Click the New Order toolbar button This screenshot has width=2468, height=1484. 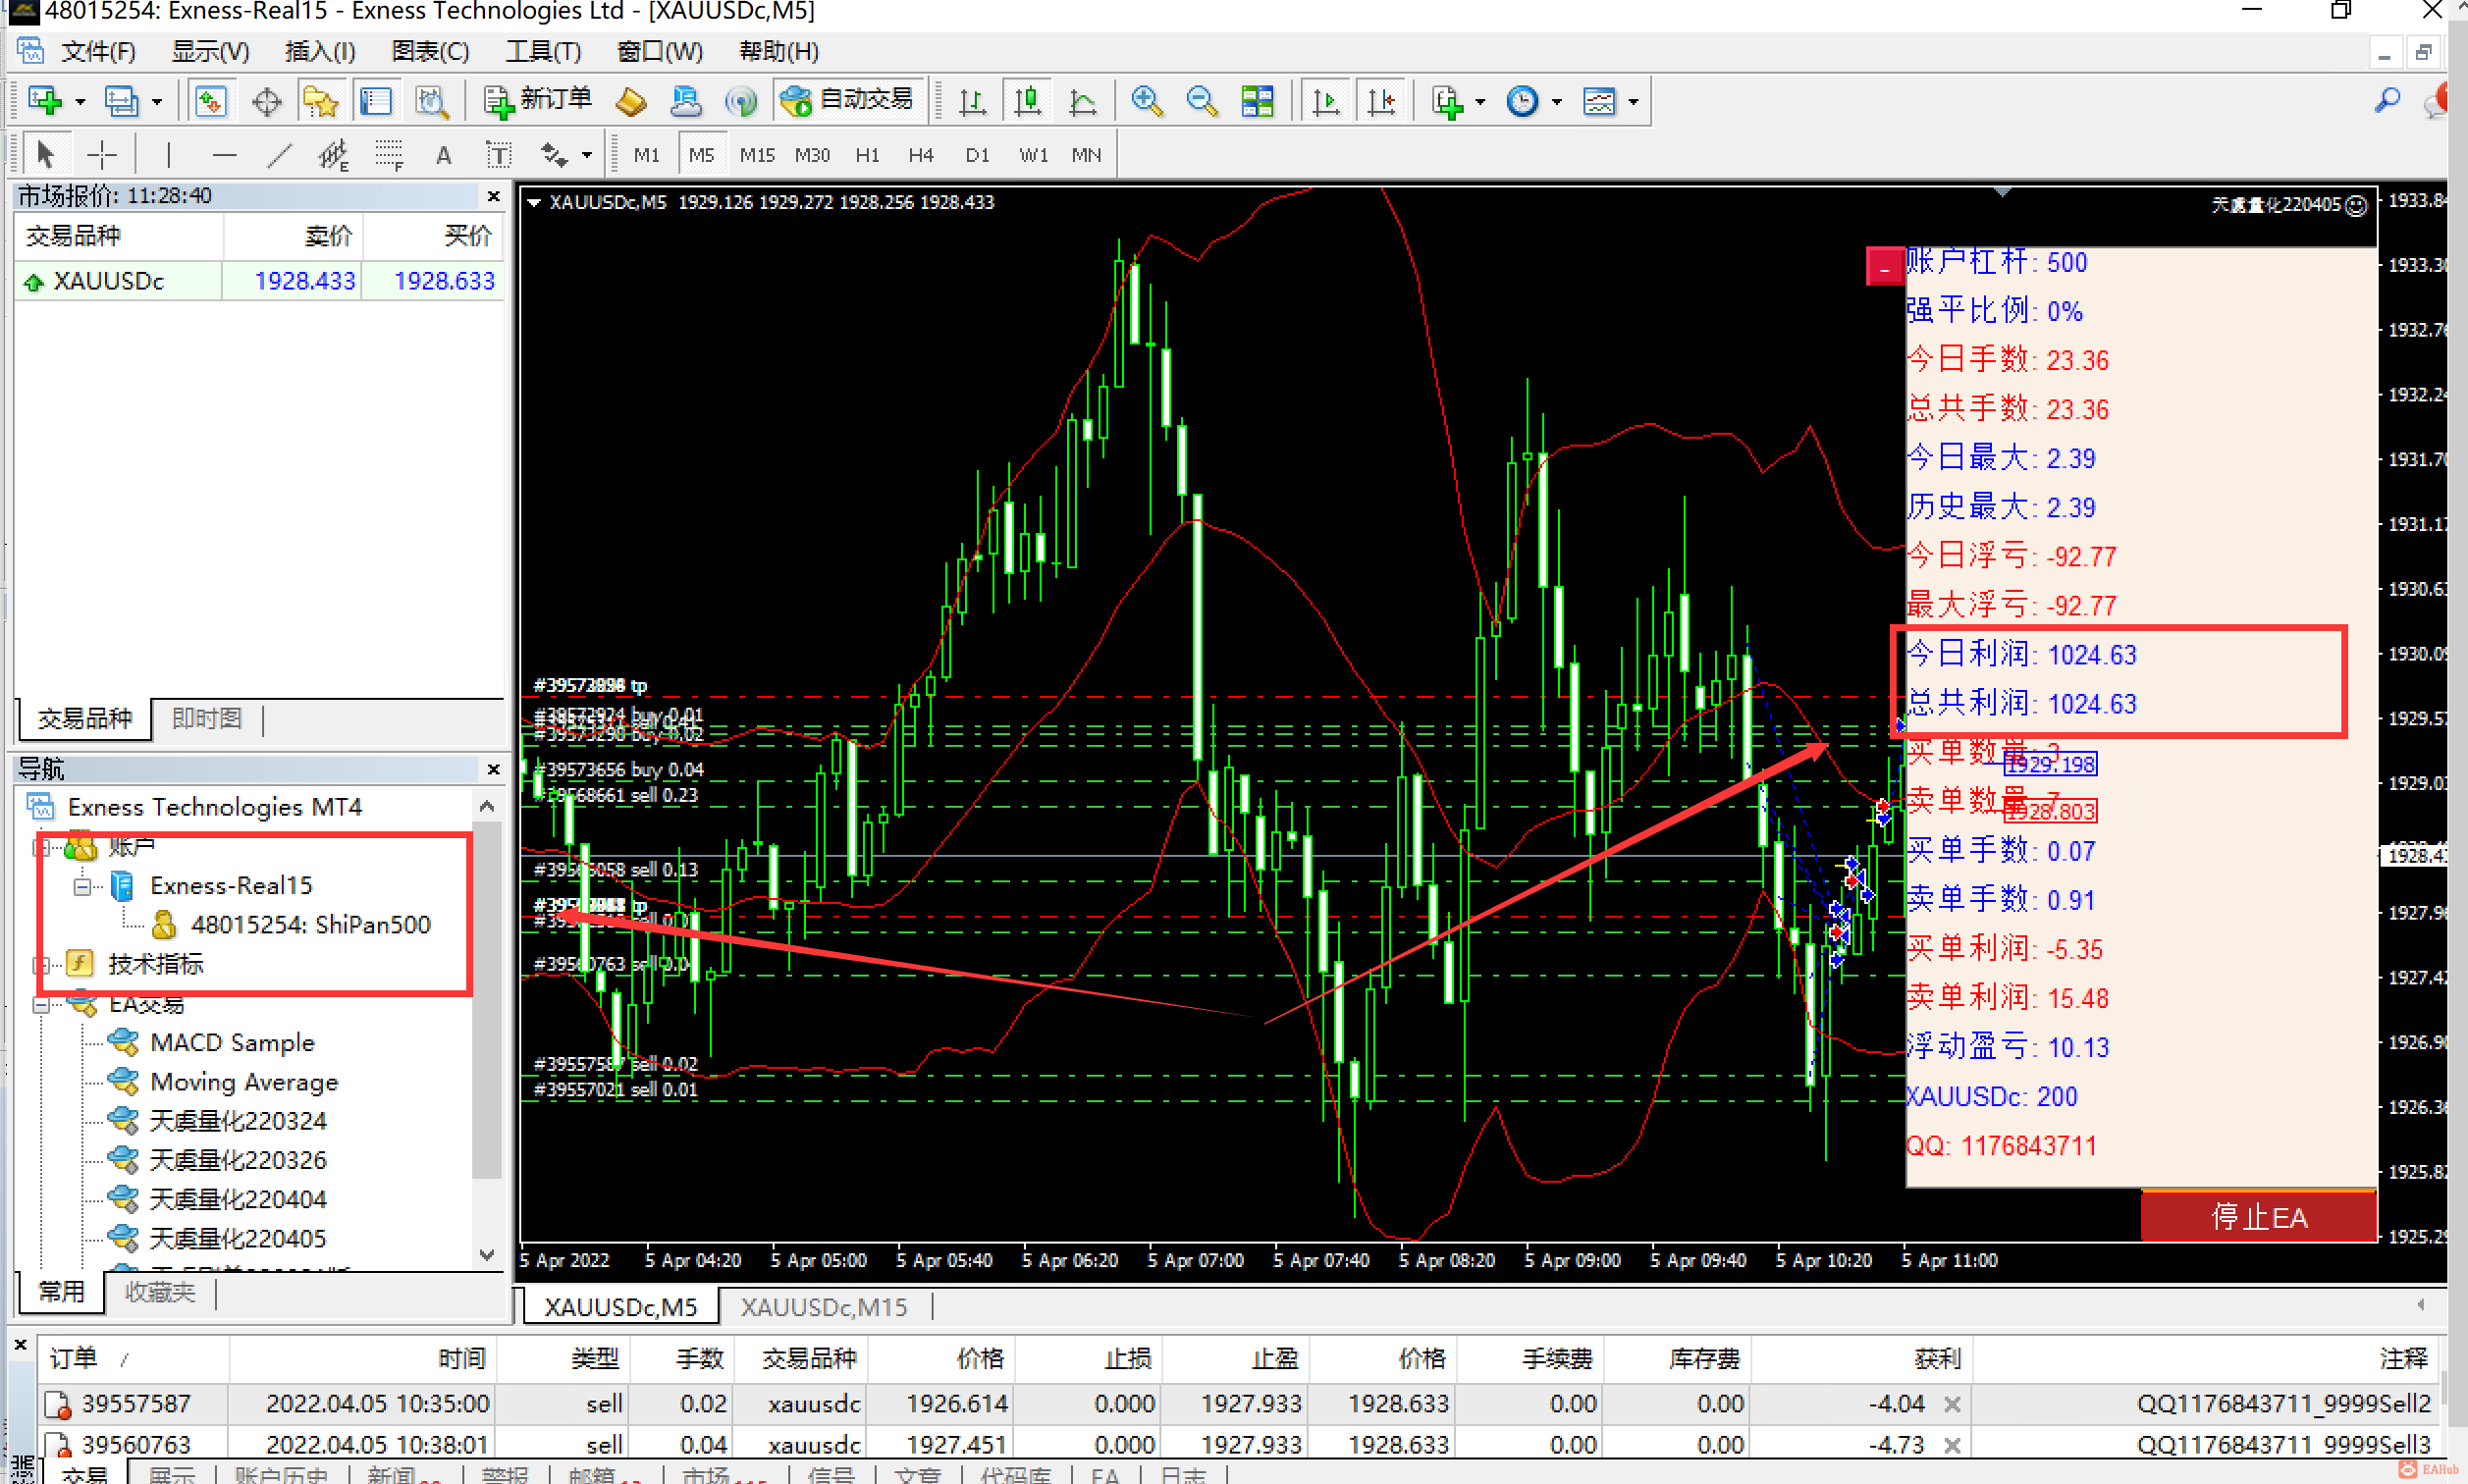pyautogui.click(x=538, y=100)
